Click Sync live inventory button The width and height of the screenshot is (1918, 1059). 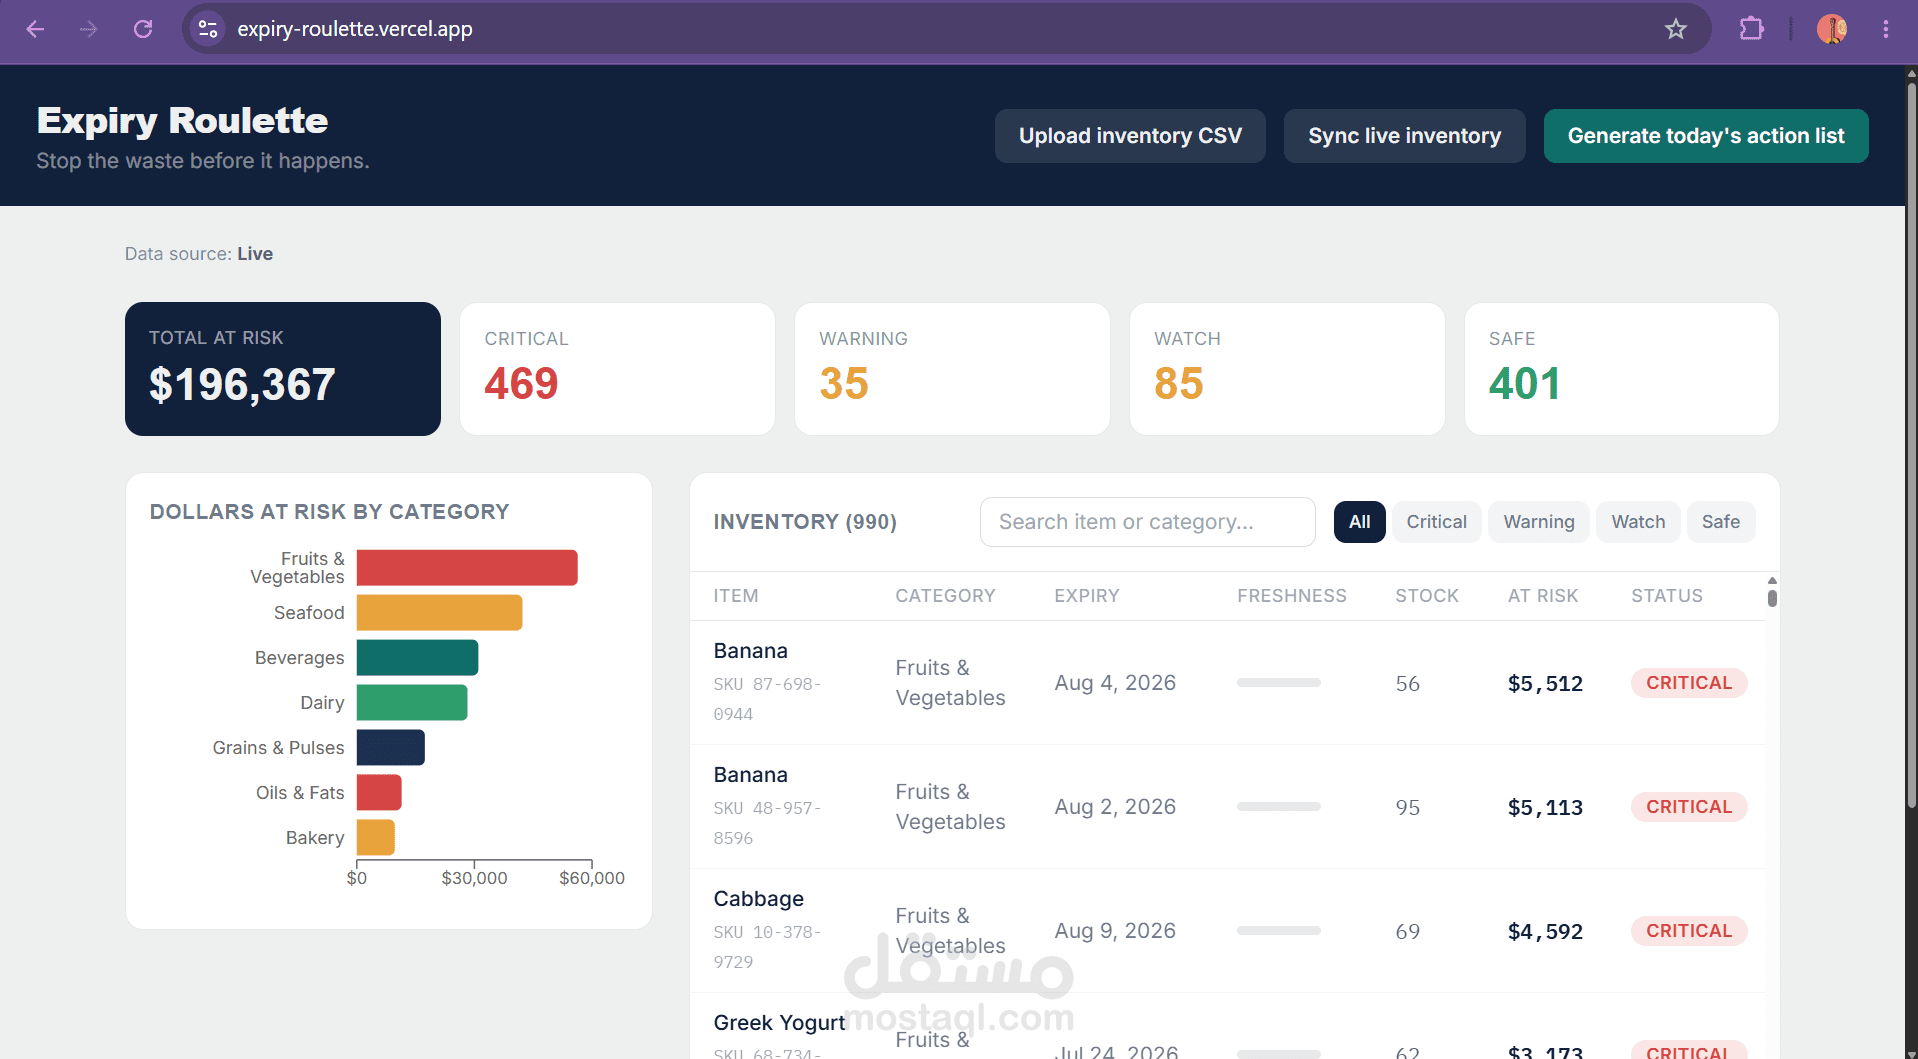(1404, 136)
